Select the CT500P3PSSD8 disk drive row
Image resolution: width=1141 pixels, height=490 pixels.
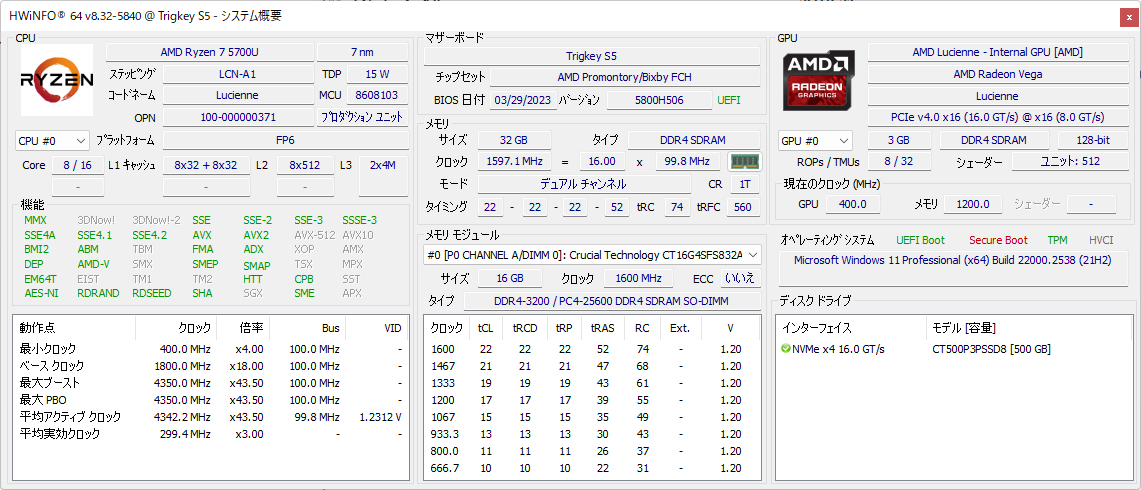(952, 349)
